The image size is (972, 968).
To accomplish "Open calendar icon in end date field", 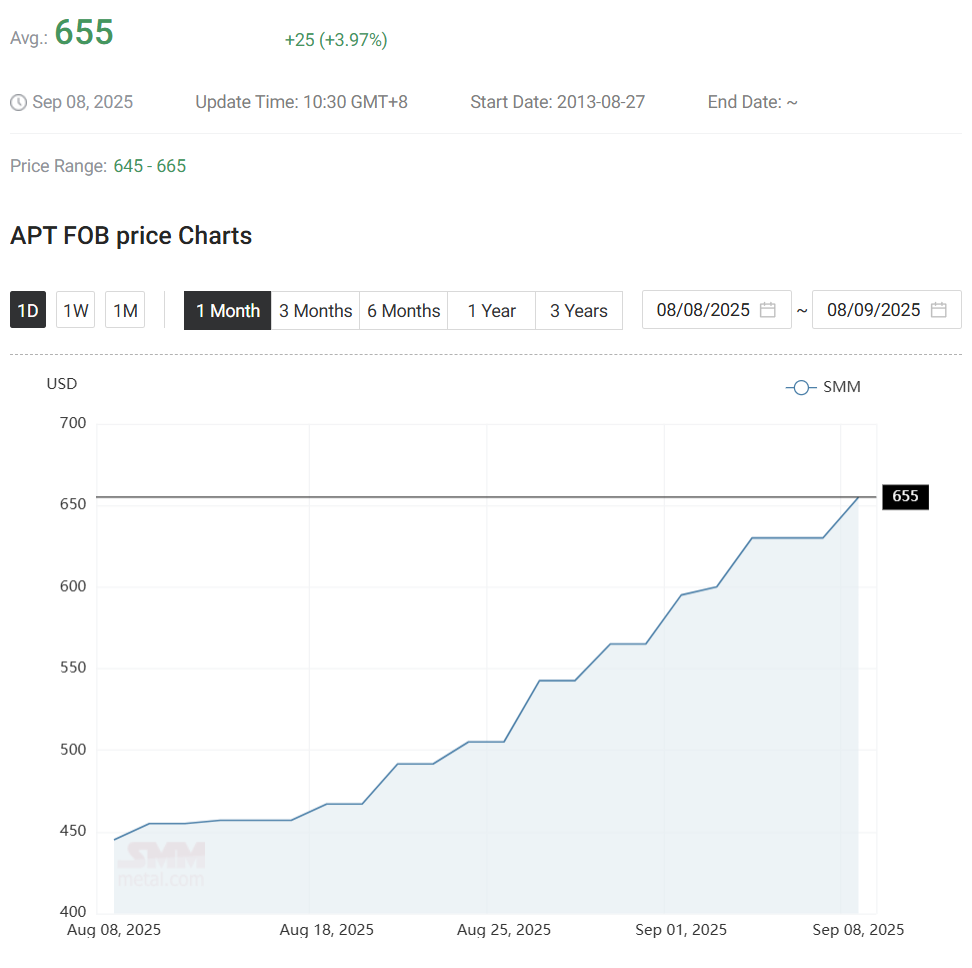I will [x=938, y=310].
